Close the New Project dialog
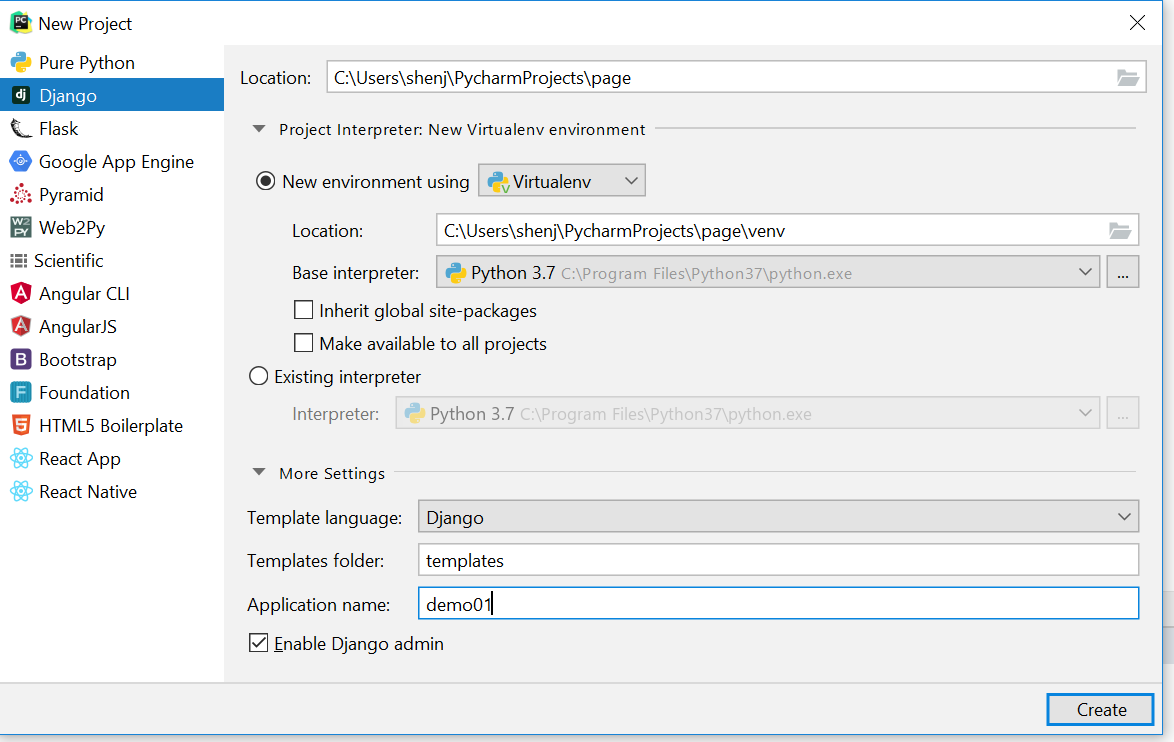This screenshot has height=742, width=1174. tap(1137, 22)
